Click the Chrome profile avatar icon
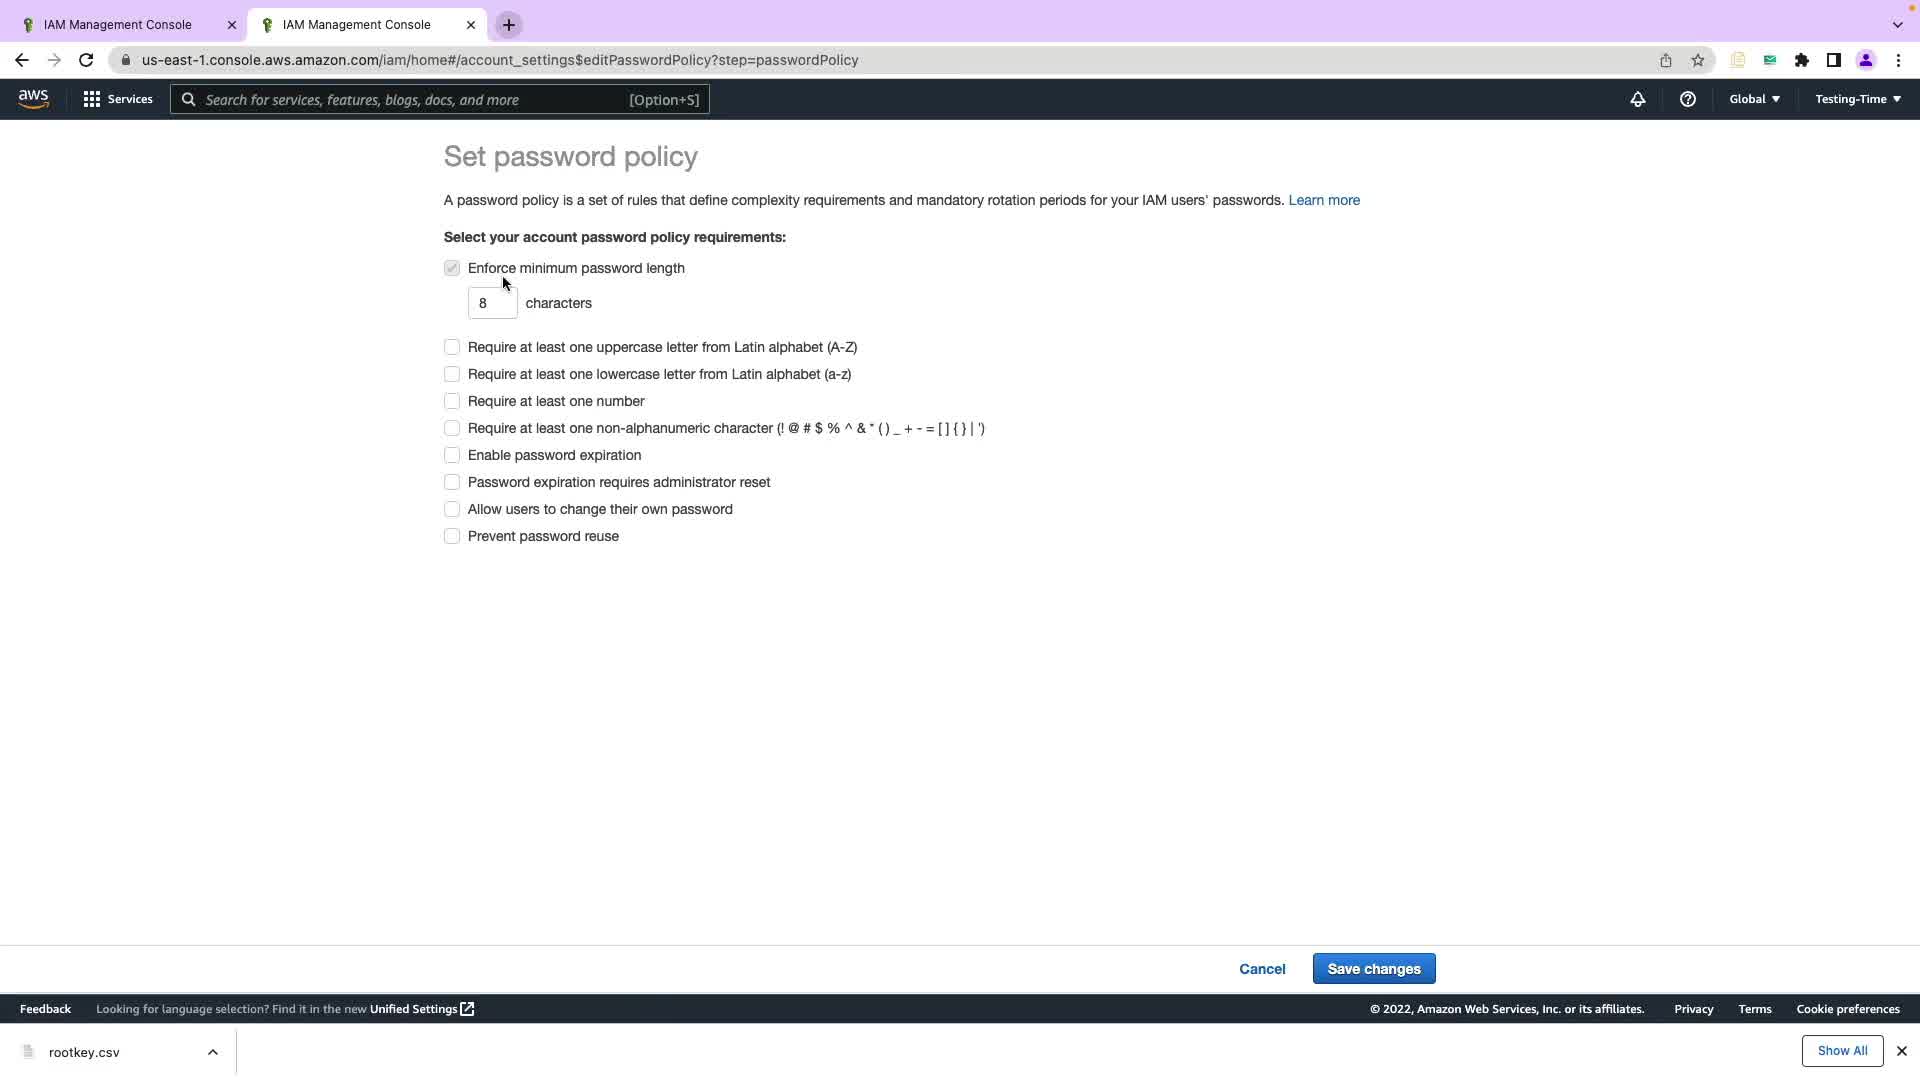 click(x=1865, y=60)
